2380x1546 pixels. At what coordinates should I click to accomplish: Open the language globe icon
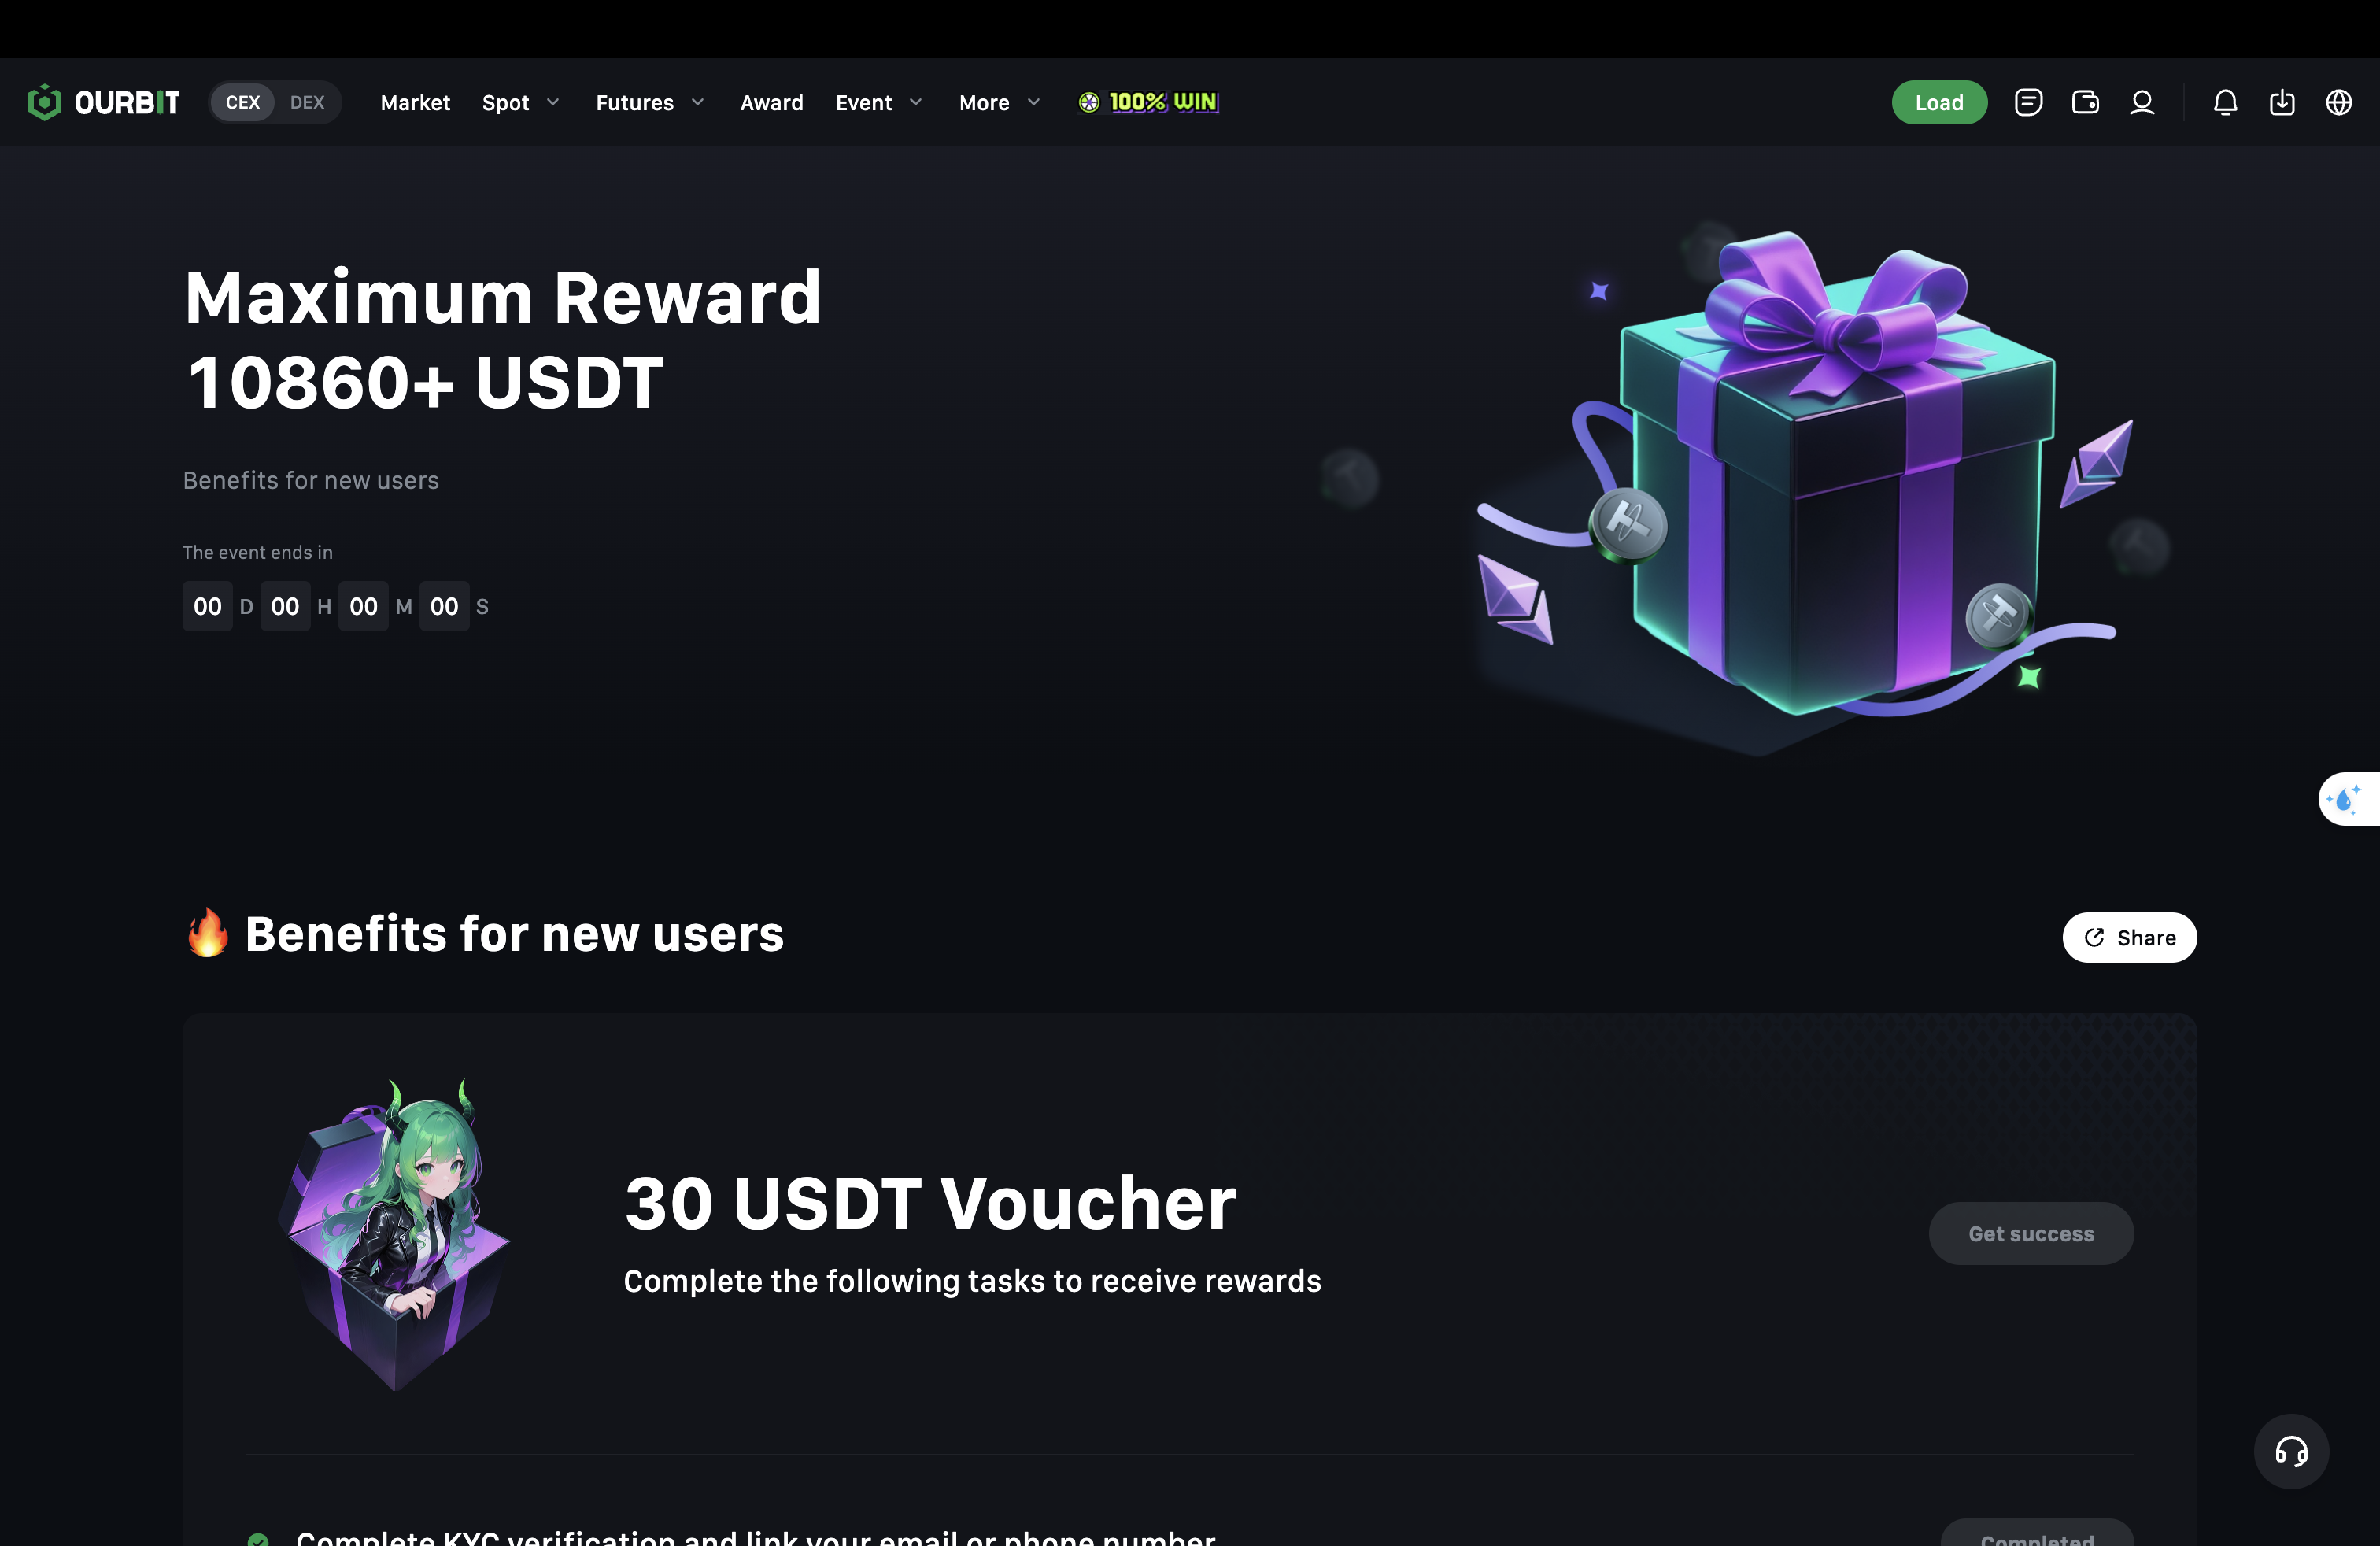(x=2339, y=102)
